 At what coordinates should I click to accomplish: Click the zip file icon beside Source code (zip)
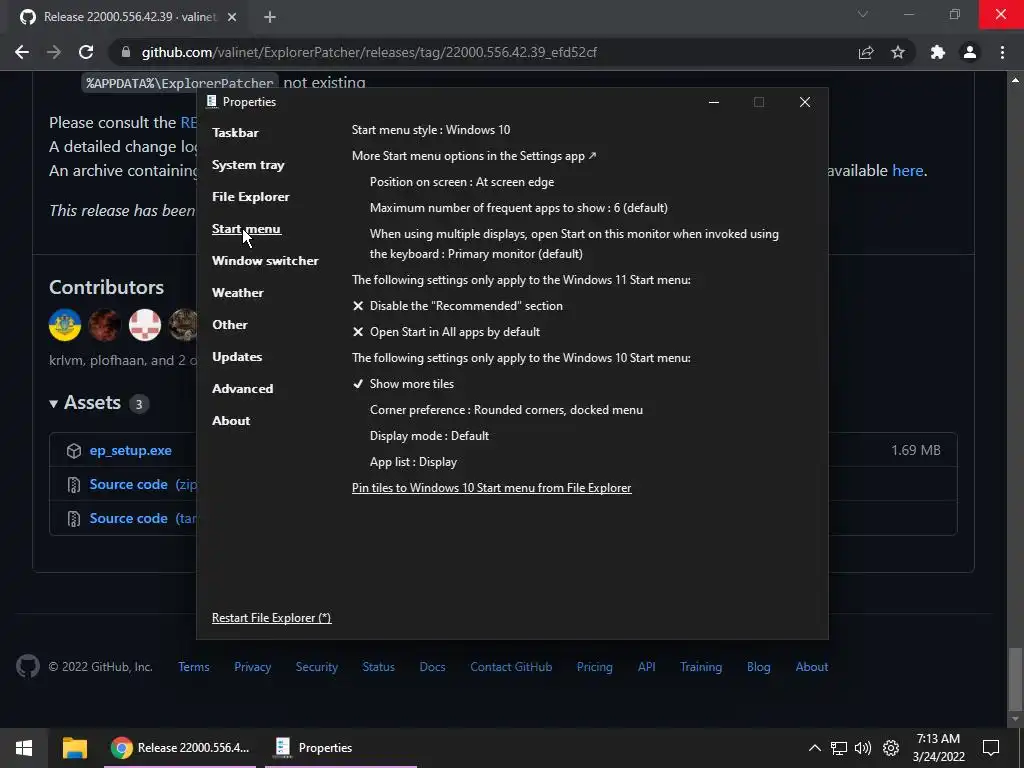(74, 485)
